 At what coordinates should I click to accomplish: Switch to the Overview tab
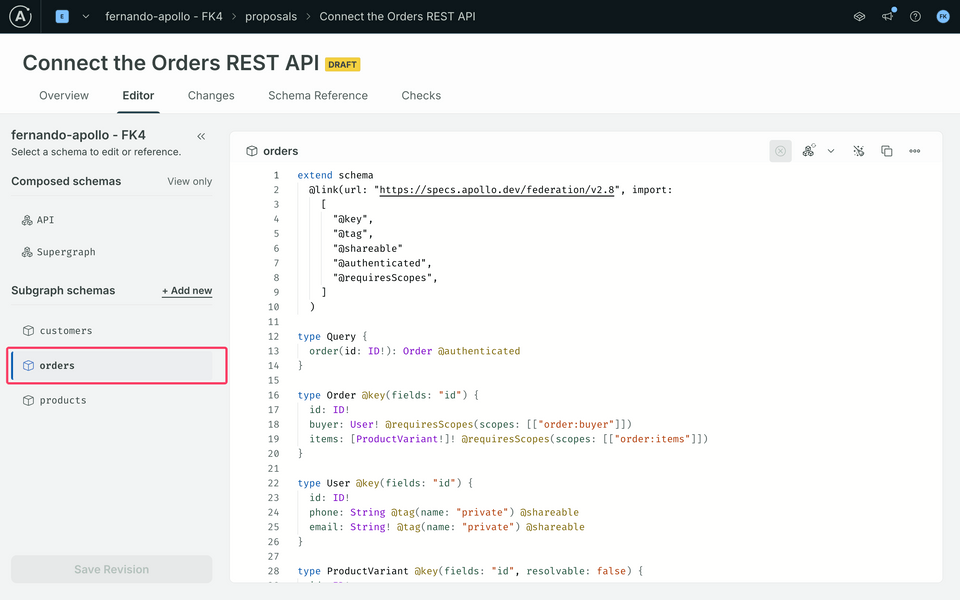(x=64, y=96)
